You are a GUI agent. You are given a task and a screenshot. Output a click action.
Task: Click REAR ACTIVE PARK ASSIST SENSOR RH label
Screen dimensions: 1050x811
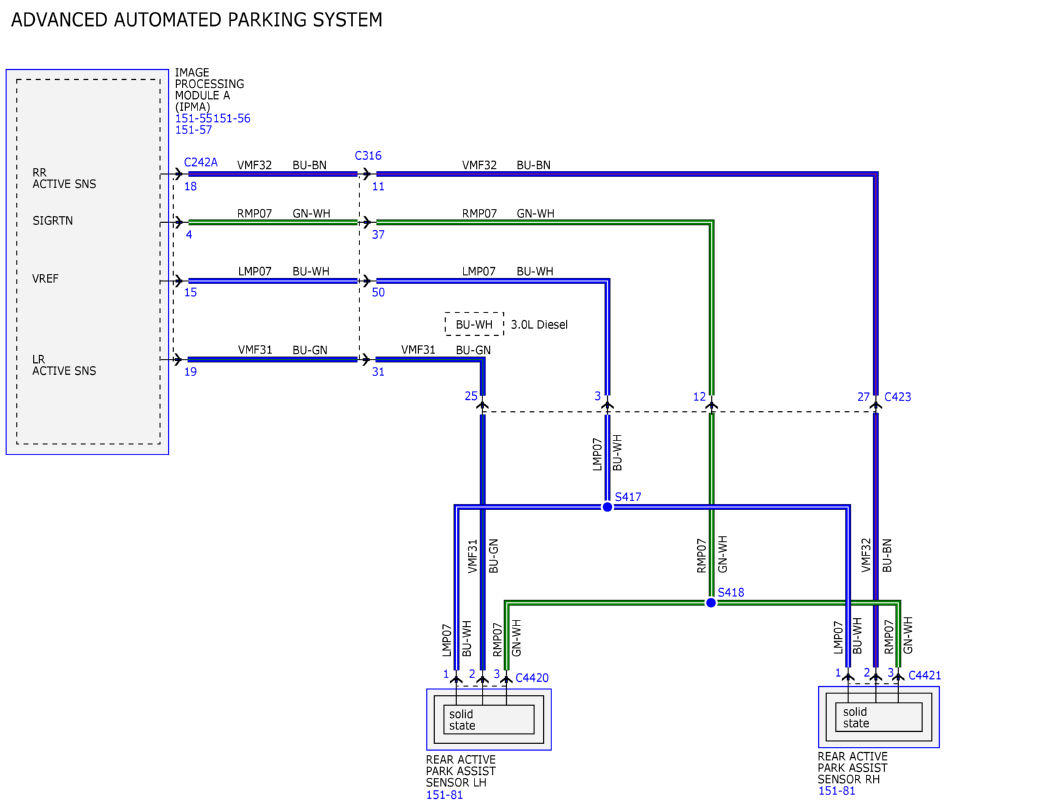[852, 767]
